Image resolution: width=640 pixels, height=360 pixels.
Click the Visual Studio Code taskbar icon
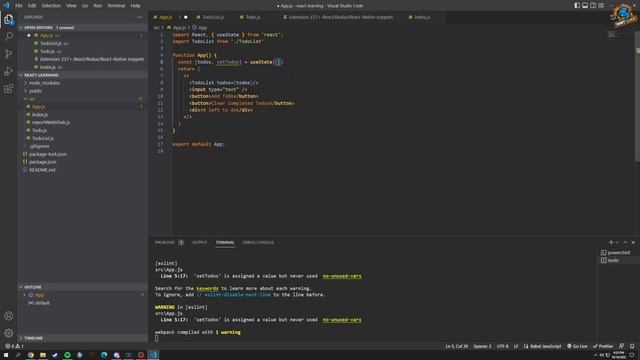click(x=153, y=355)
